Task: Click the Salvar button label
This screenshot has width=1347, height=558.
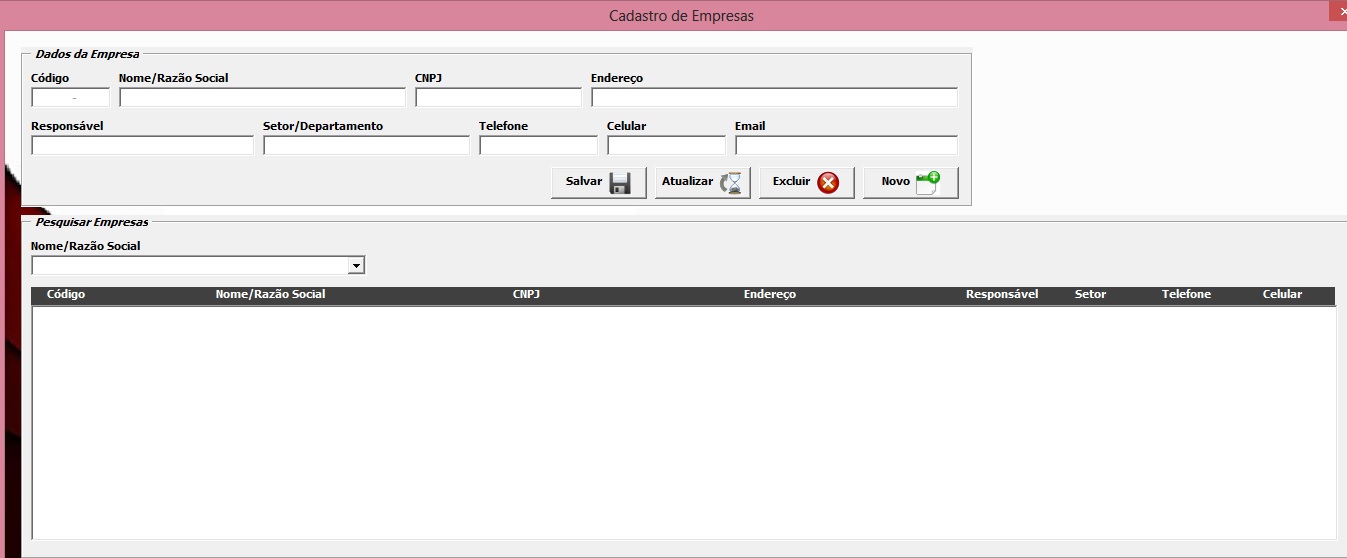Action: [584, 182]
